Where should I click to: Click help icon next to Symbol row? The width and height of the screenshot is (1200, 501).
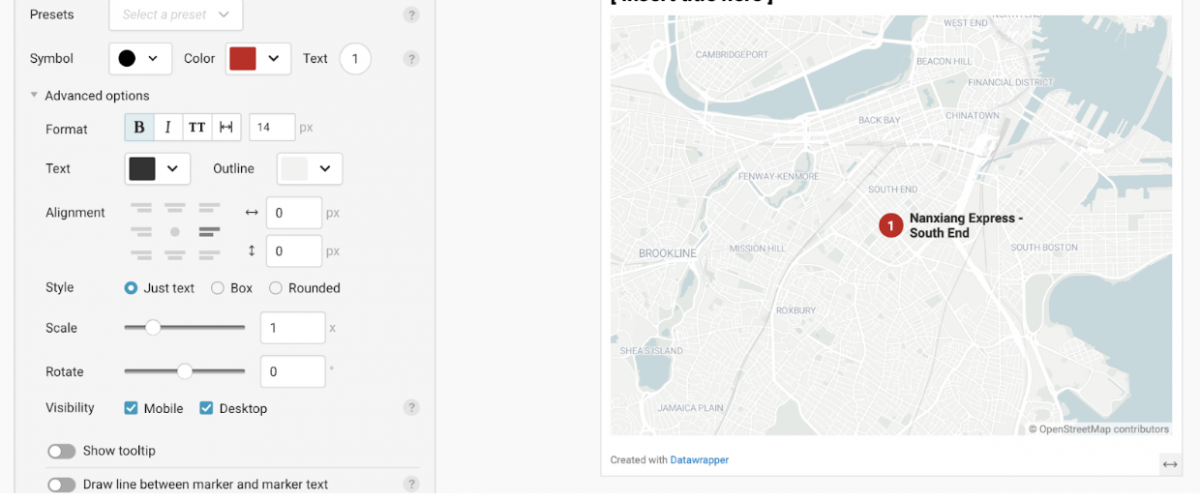pyautogui.click(x=411, y=59)
